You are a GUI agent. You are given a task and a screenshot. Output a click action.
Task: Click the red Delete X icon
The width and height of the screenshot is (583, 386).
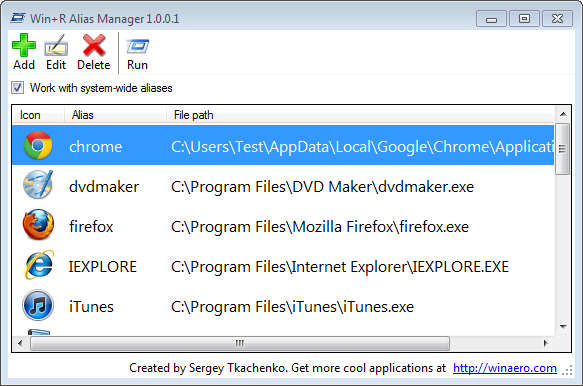(94, 45)
